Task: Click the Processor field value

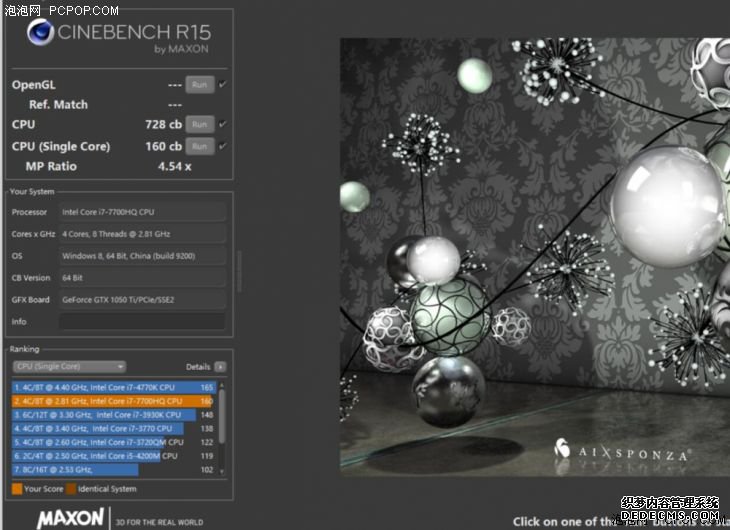Action: [142, 212]
